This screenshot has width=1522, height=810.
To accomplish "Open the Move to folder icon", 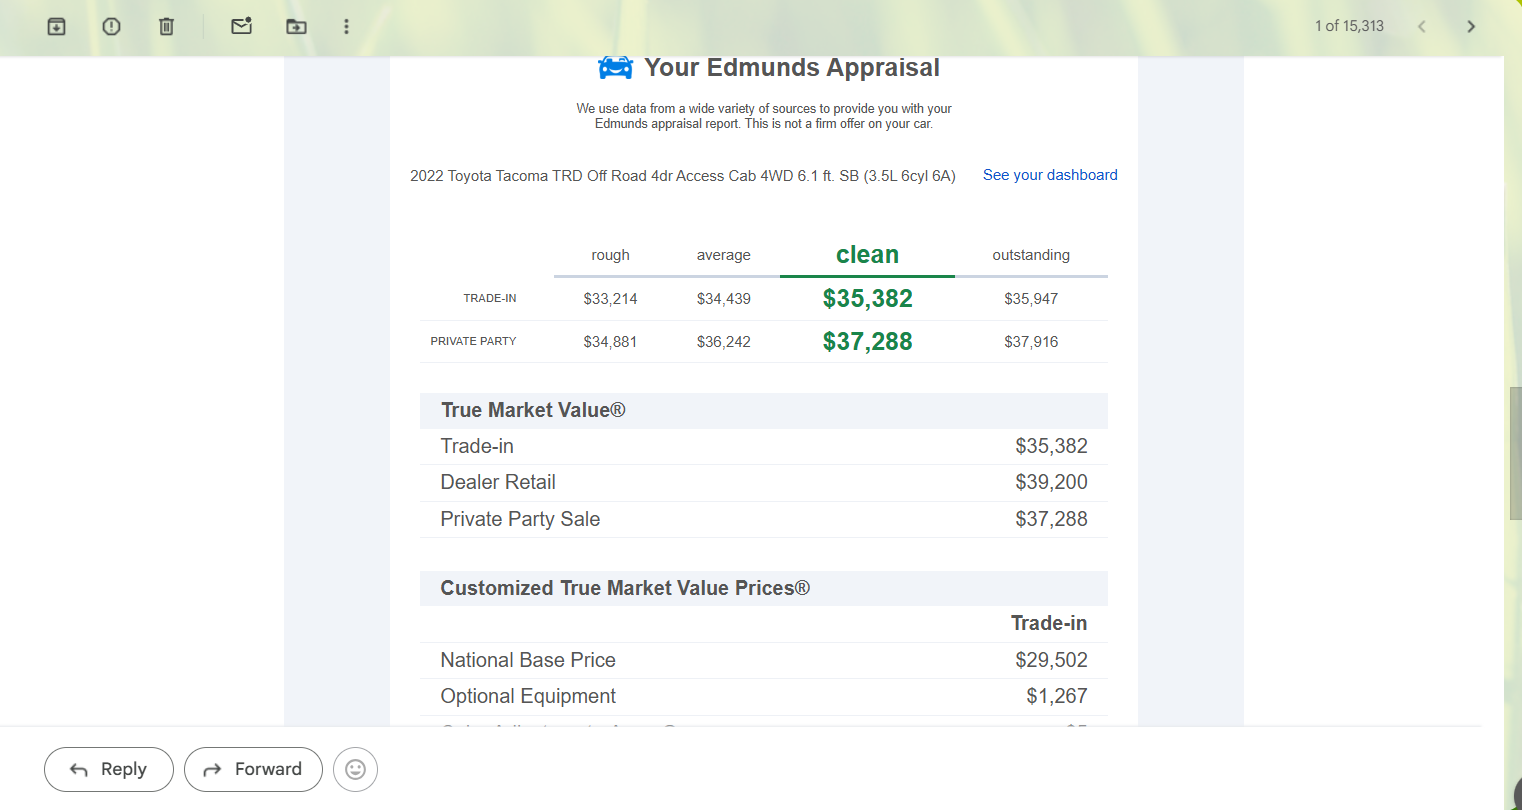I will pos(296,26).
